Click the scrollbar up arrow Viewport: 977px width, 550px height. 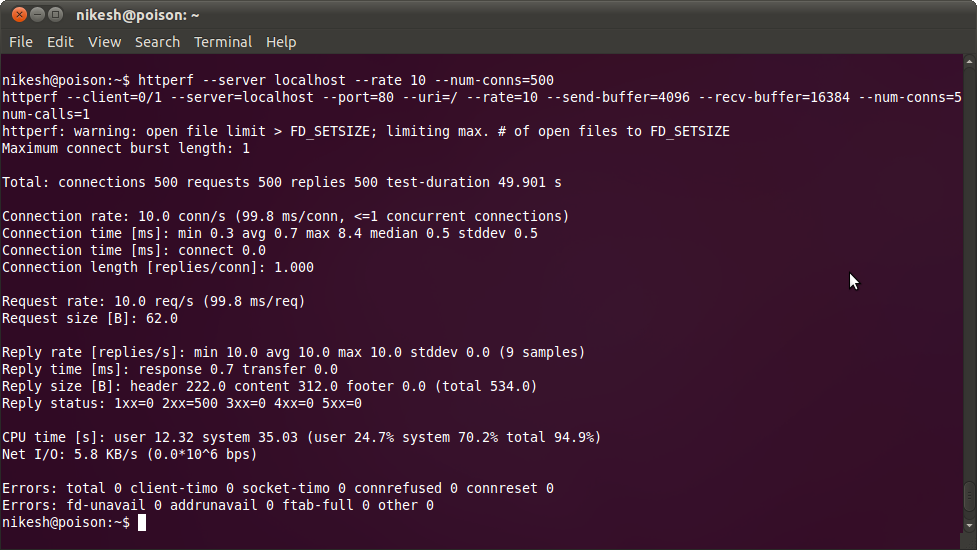[969, 62]
